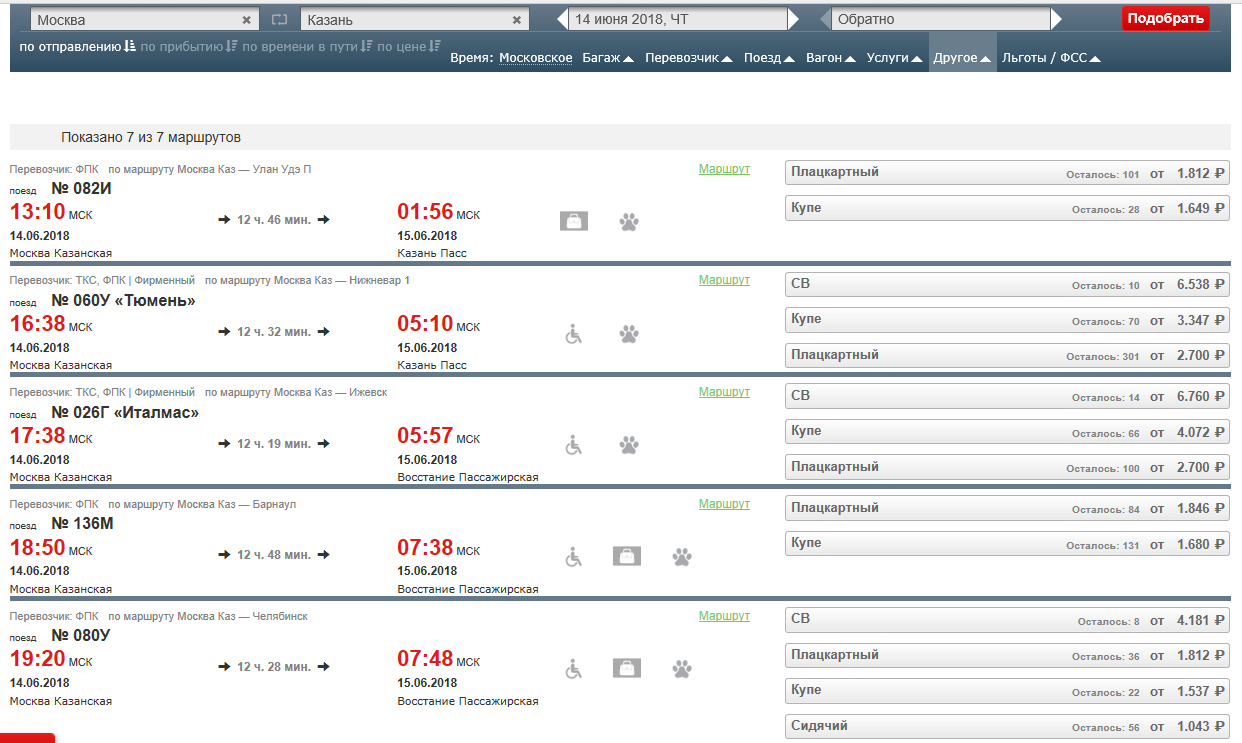Open Маршрут link for train 080У
Viewport: 1242px width, 743px height.
(724, 616)
